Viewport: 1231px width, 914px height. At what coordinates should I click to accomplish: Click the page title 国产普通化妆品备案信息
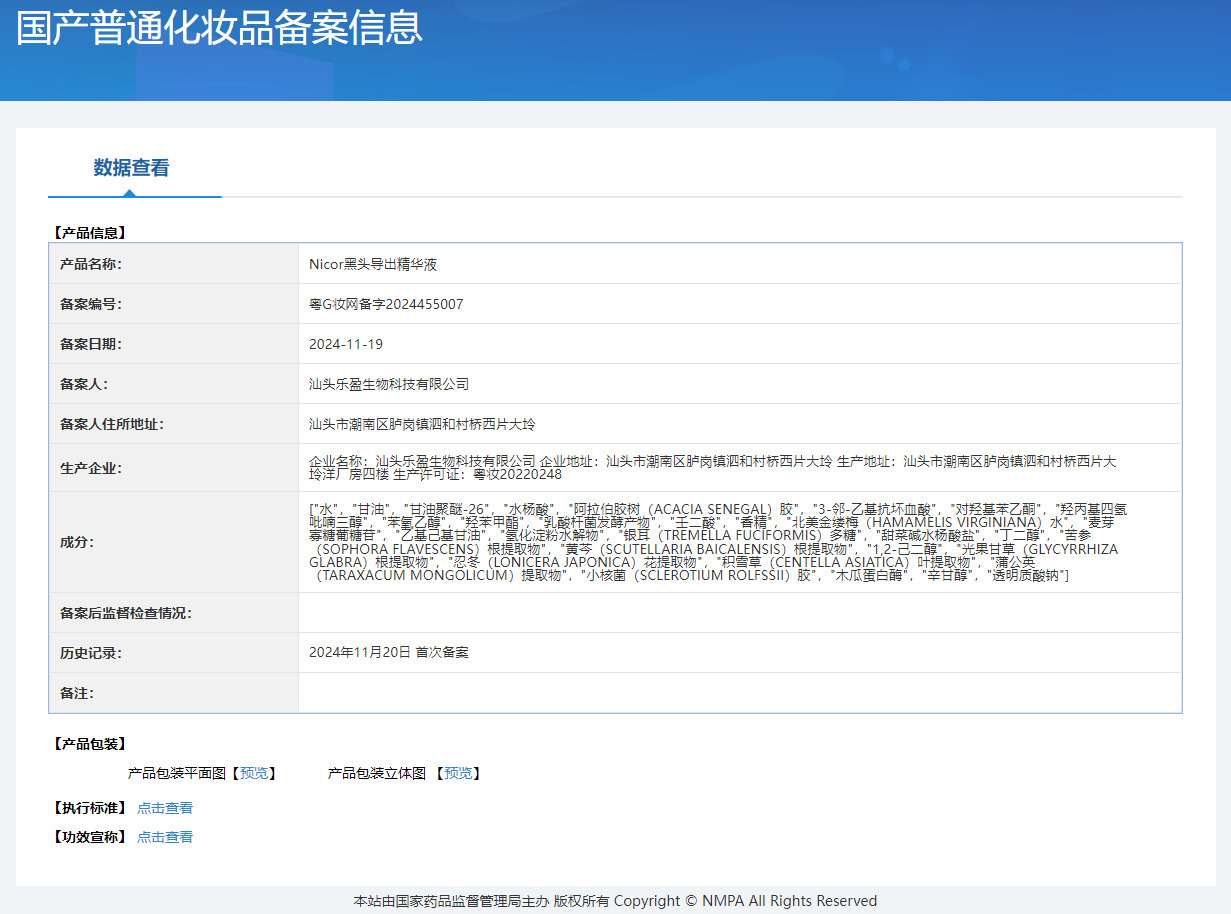[x=220, y=28]
